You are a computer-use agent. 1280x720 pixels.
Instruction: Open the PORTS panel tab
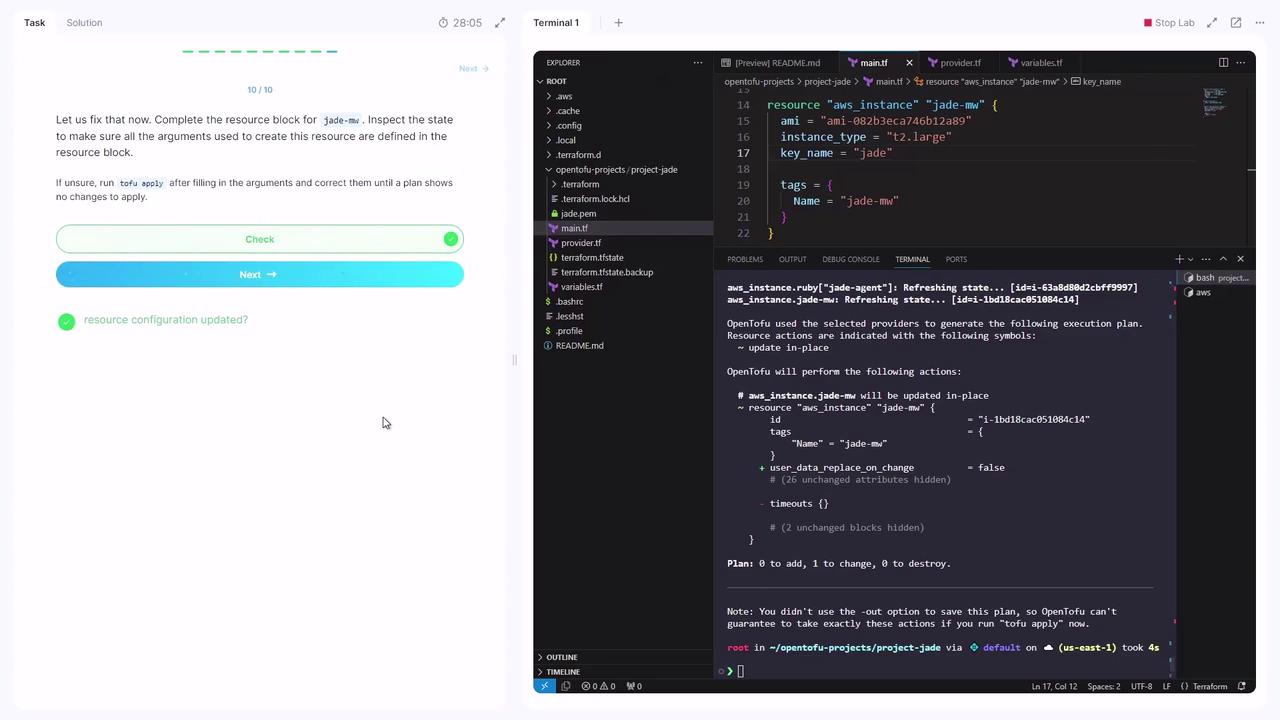(x=956, y=260)
